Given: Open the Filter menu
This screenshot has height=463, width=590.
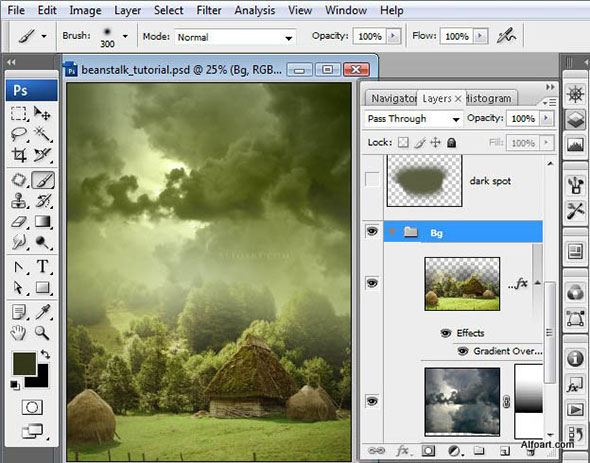Looking at the screenshot, I should click(209, 10).
